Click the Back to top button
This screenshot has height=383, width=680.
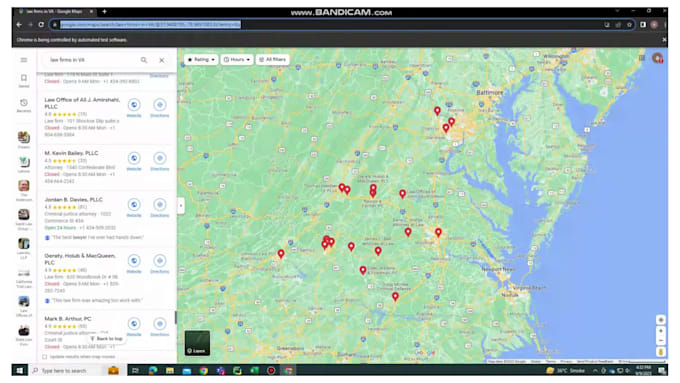pyautogui.click(x=106, y=338)
